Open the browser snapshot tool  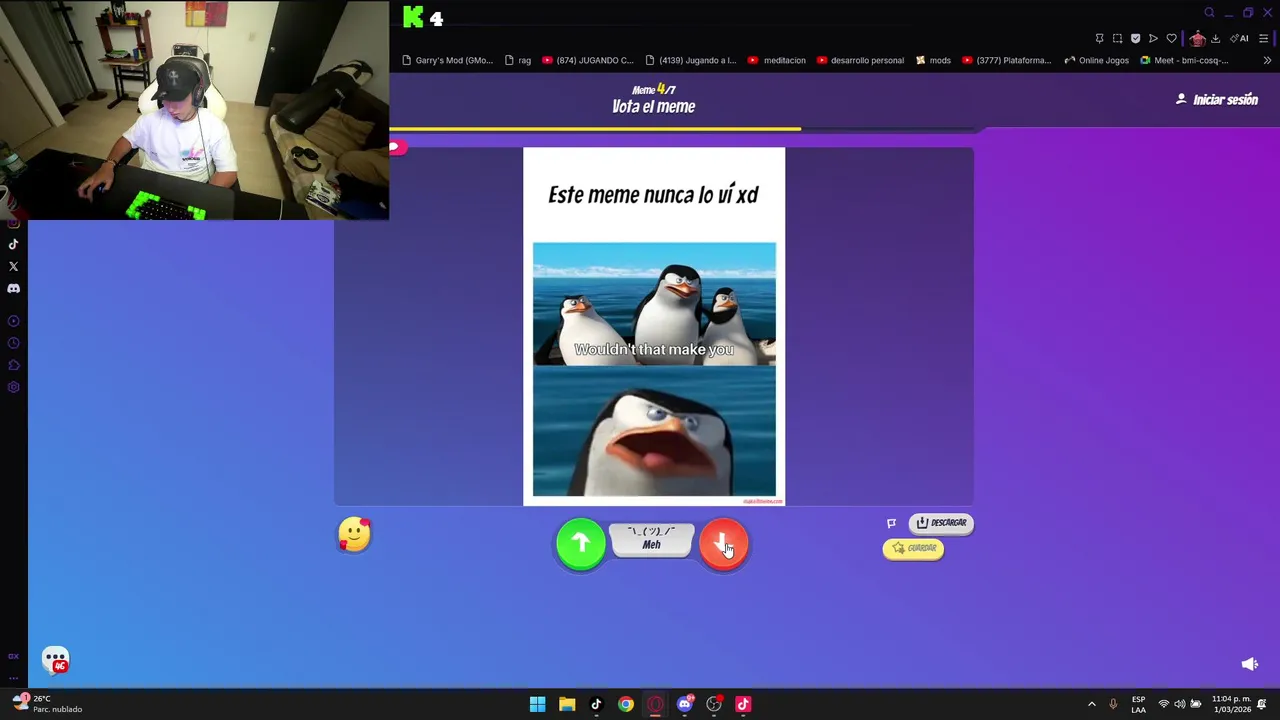point(1117,38)
